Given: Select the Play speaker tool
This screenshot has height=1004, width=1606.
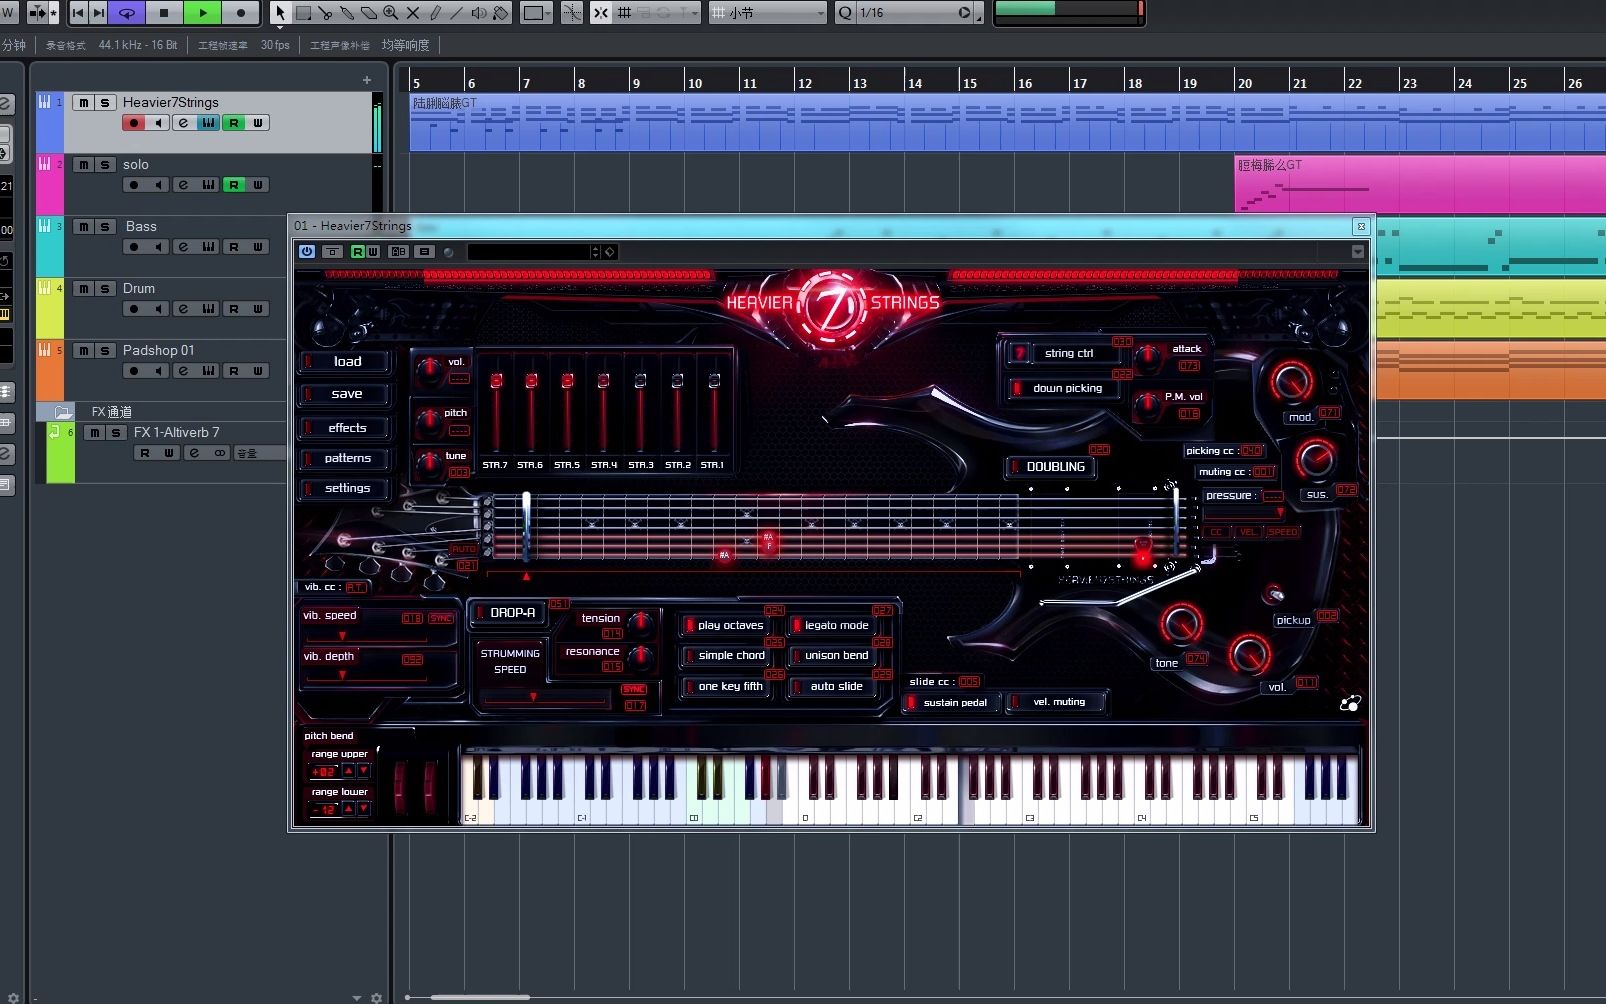Looking at the screenshot, I should pyautogui.click(x=479, y=12).
